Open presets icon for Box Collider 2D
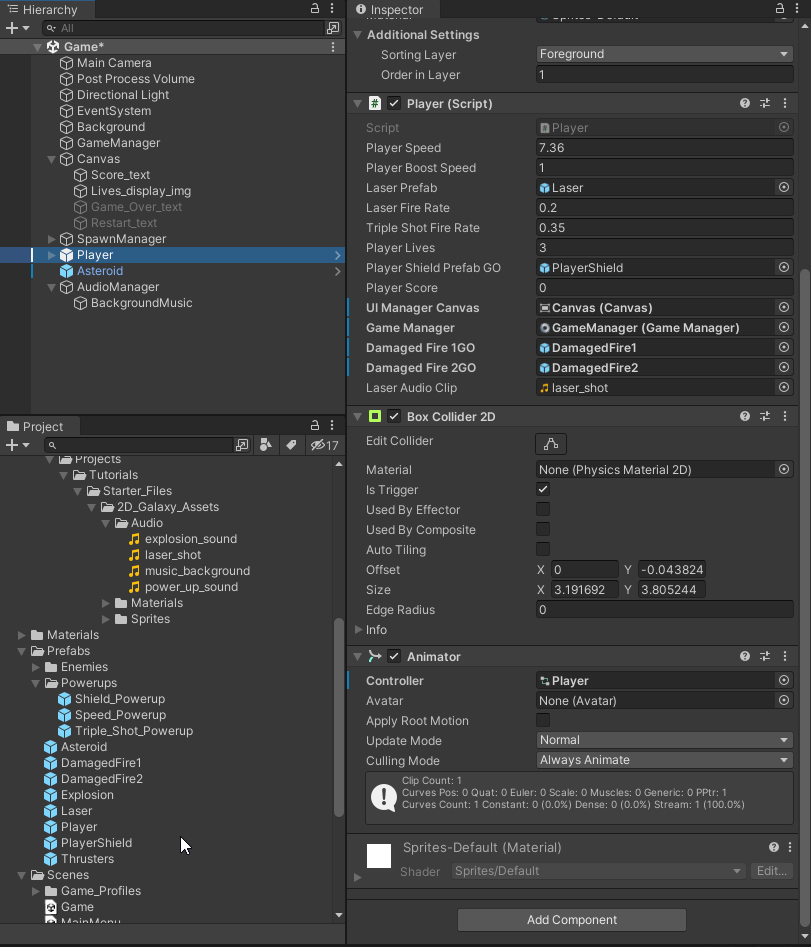 click(765, 416)
